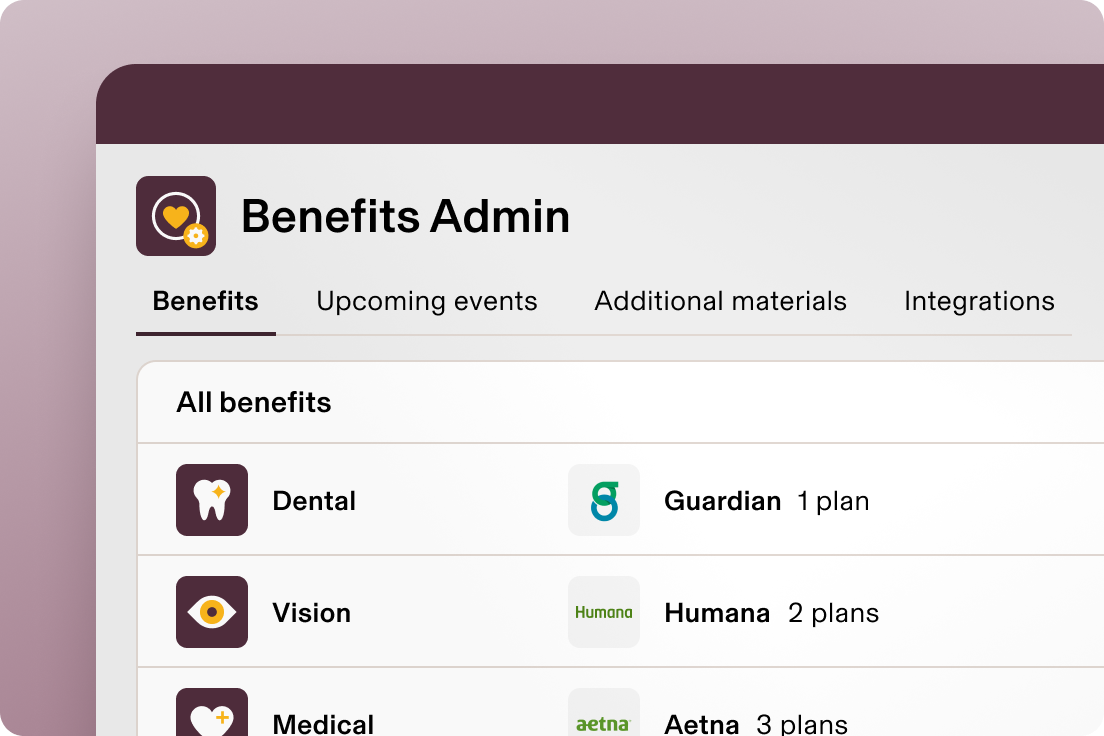Click the Benefits Admin heart app icon
This screenshot has width=1104, height=736.
coord(175,215)
